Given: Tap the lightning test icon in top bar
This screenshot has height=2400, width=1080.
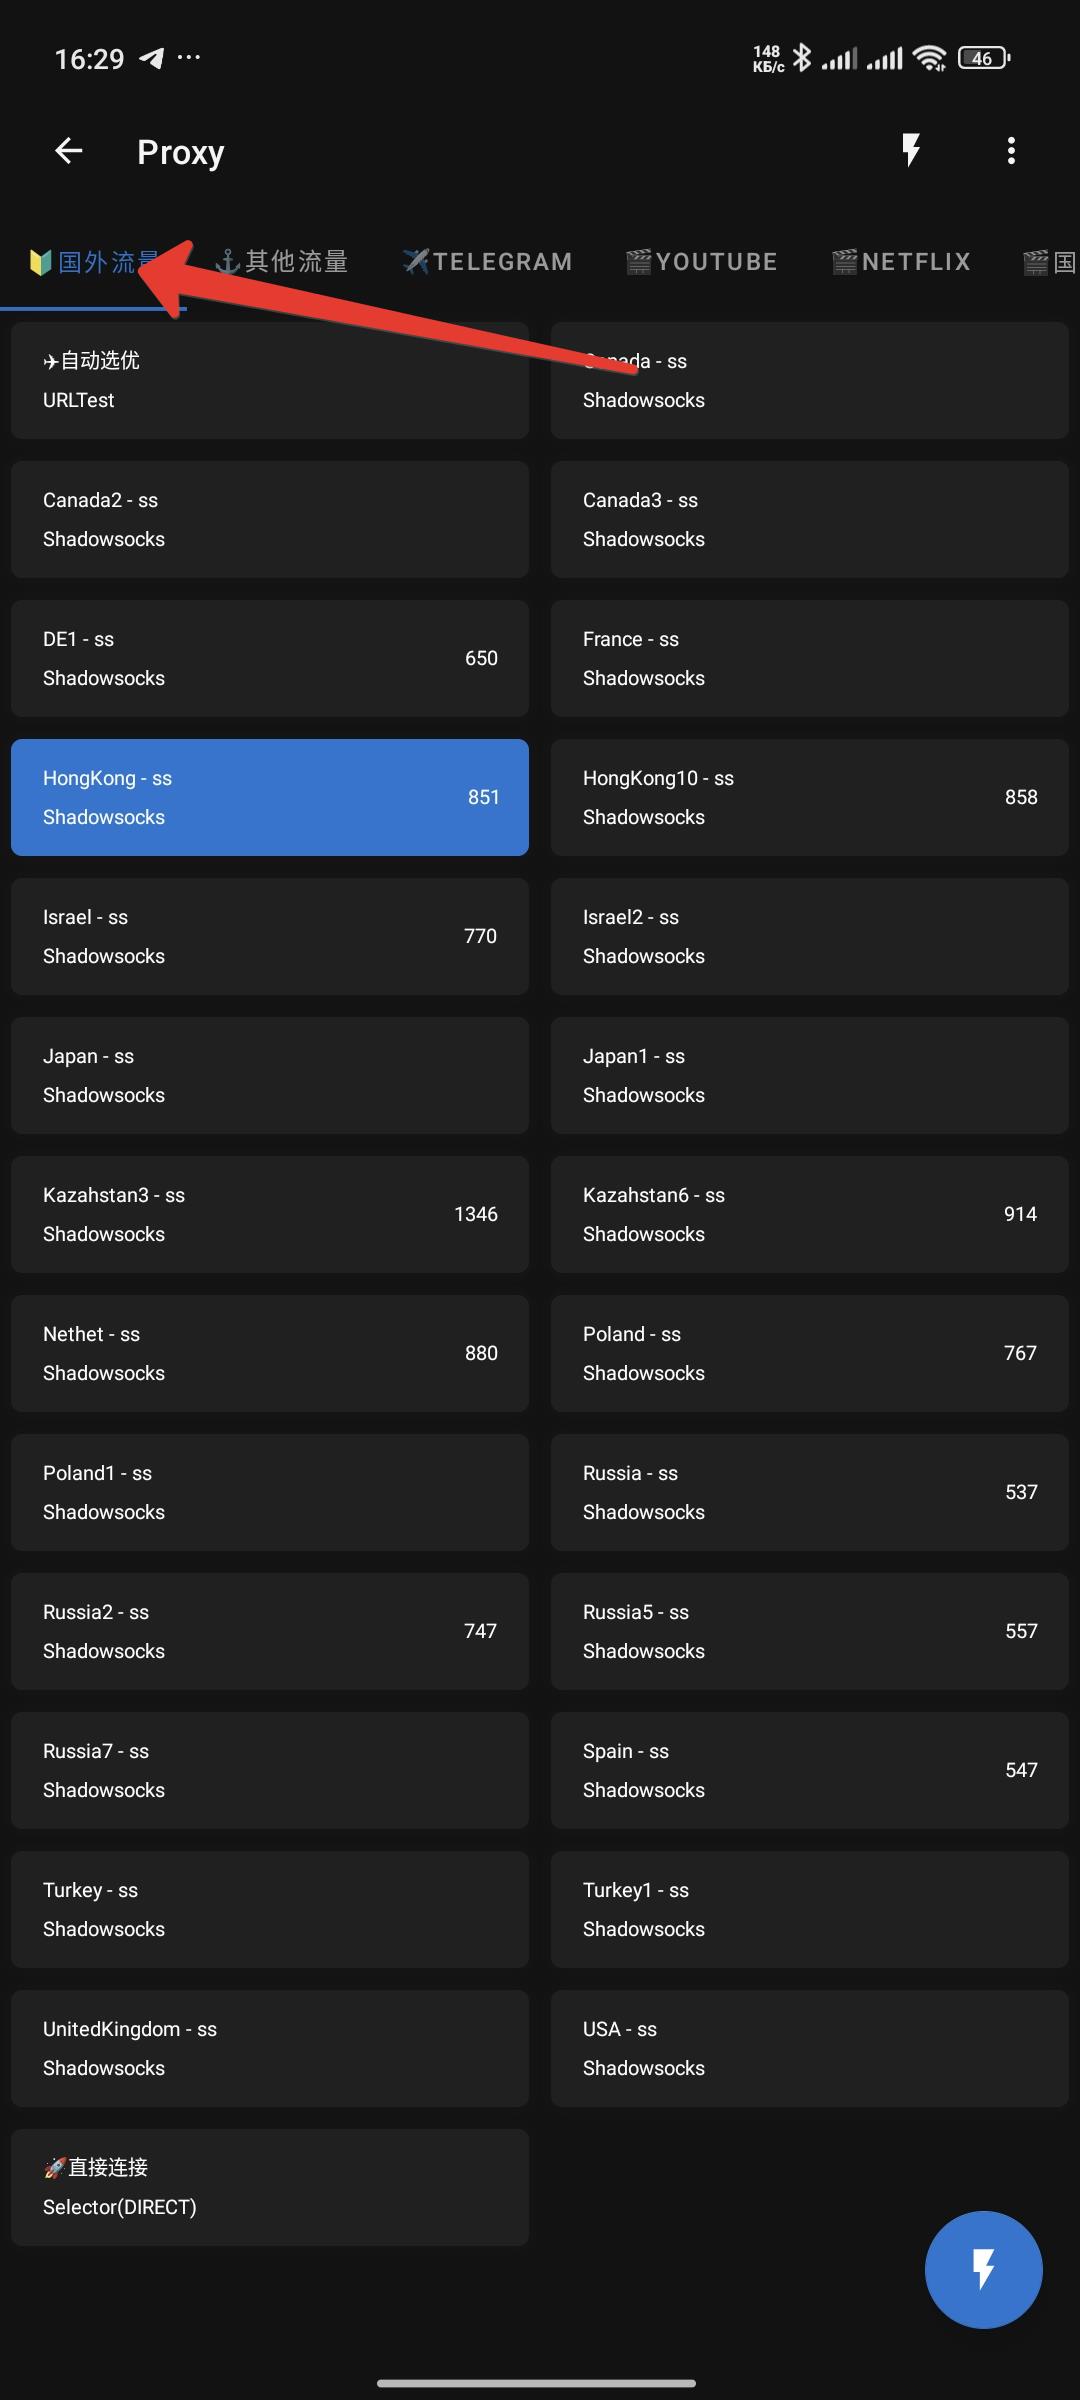Looking at the screenshot, I should click(911, 151).
